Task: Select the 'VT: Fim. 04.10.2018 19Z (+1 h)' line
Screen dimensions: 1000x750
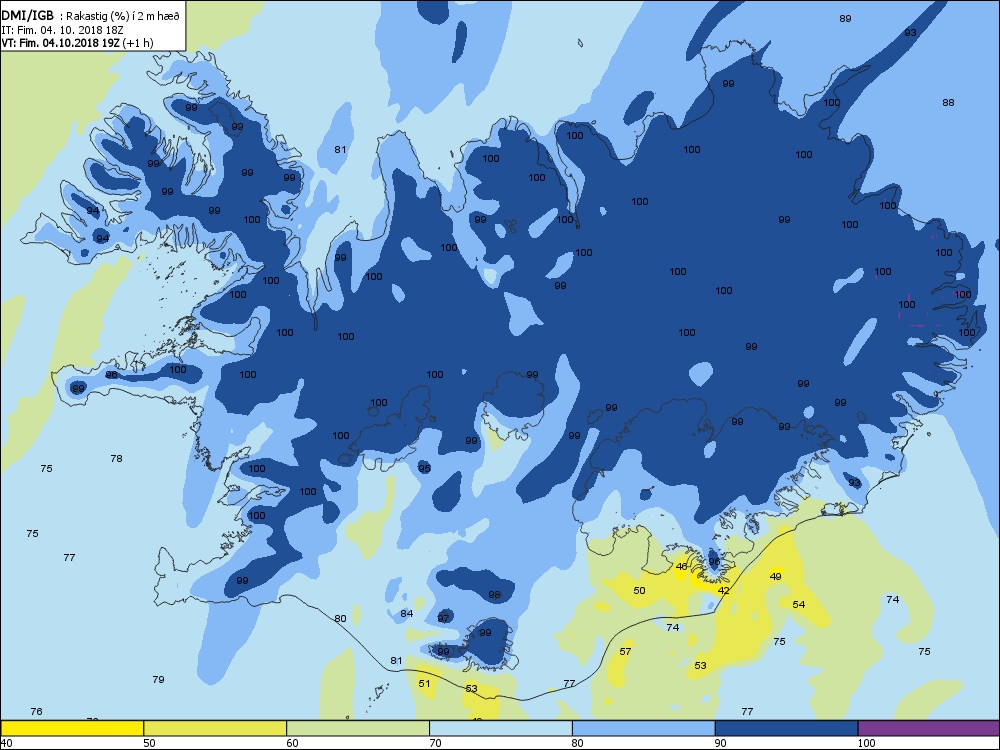Action: point(77,43)
